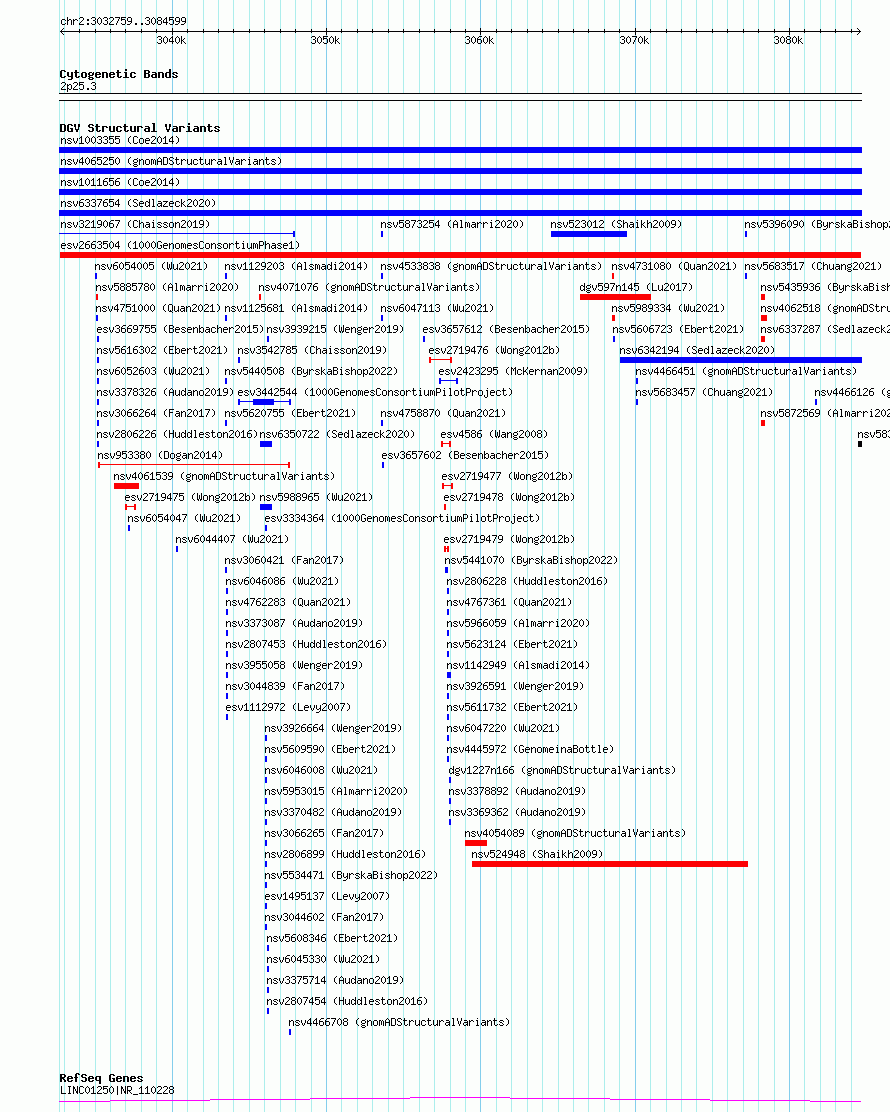Click nsv5683457 (Chuang2021) label
The height and width of the screenshot is (1112, 890).
click(704, 393)
